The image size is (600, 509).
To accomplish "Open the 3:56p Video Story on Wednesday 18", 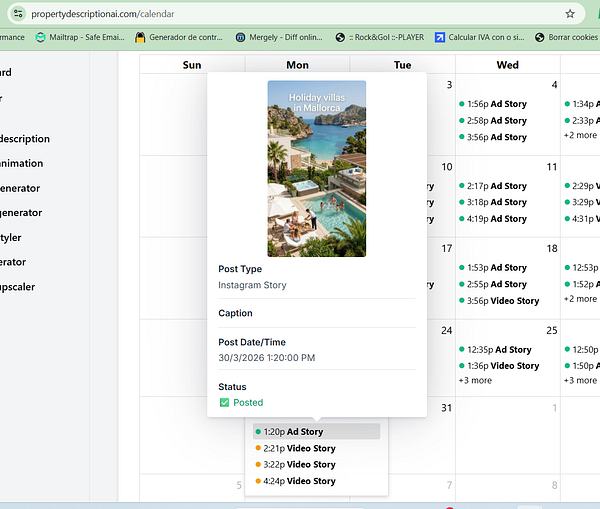I will pyautogui.click(x=499, y=301).
